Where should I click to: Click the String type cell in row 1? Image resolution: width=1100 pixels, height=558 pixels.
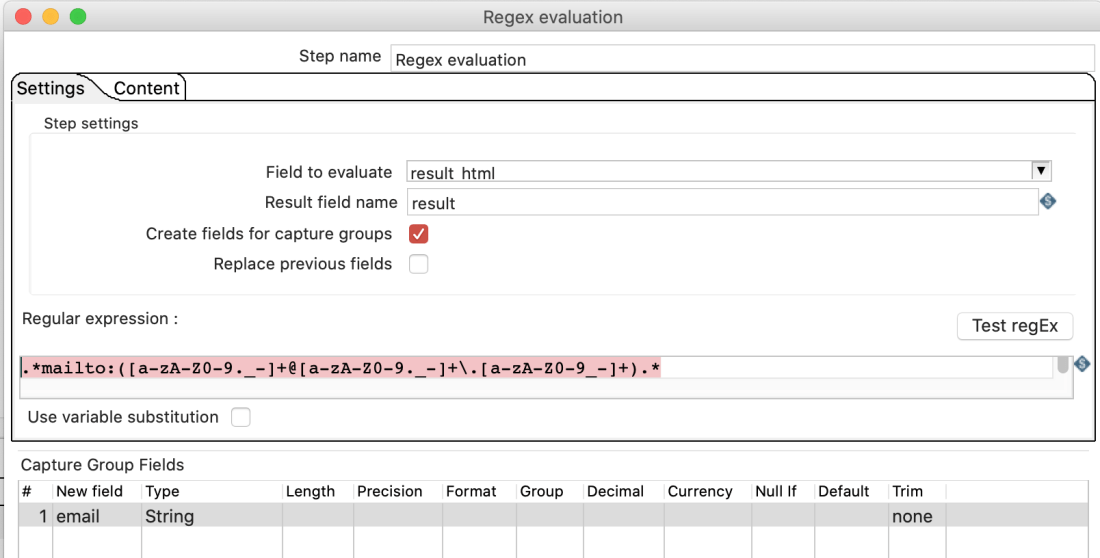210,516
